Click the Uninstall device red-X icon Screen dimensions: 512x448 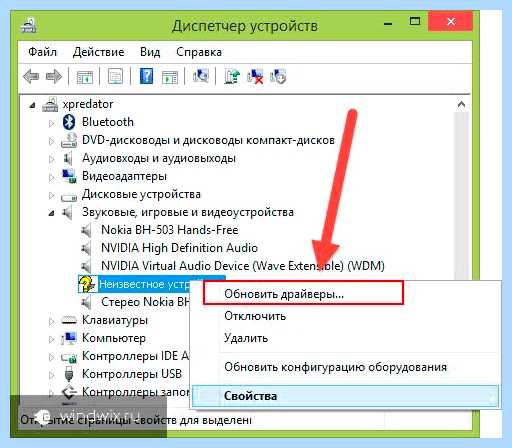255,76
